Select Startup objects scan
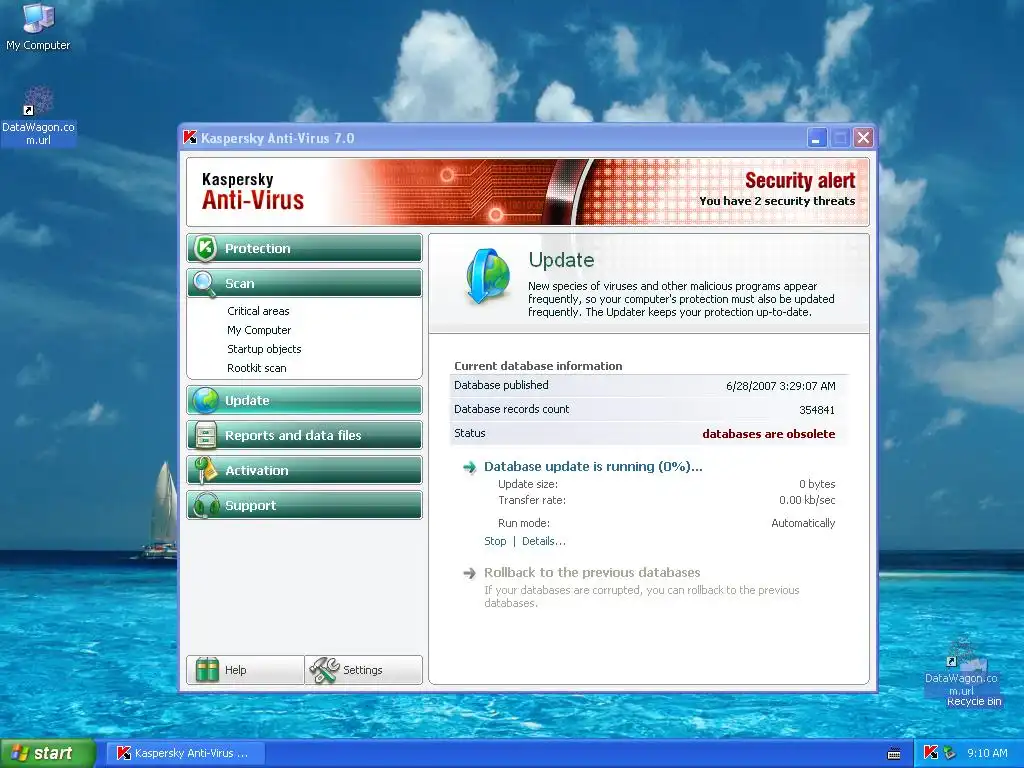Image resolution: width=1024 pixels, height=768 pixels. (264, 349)
